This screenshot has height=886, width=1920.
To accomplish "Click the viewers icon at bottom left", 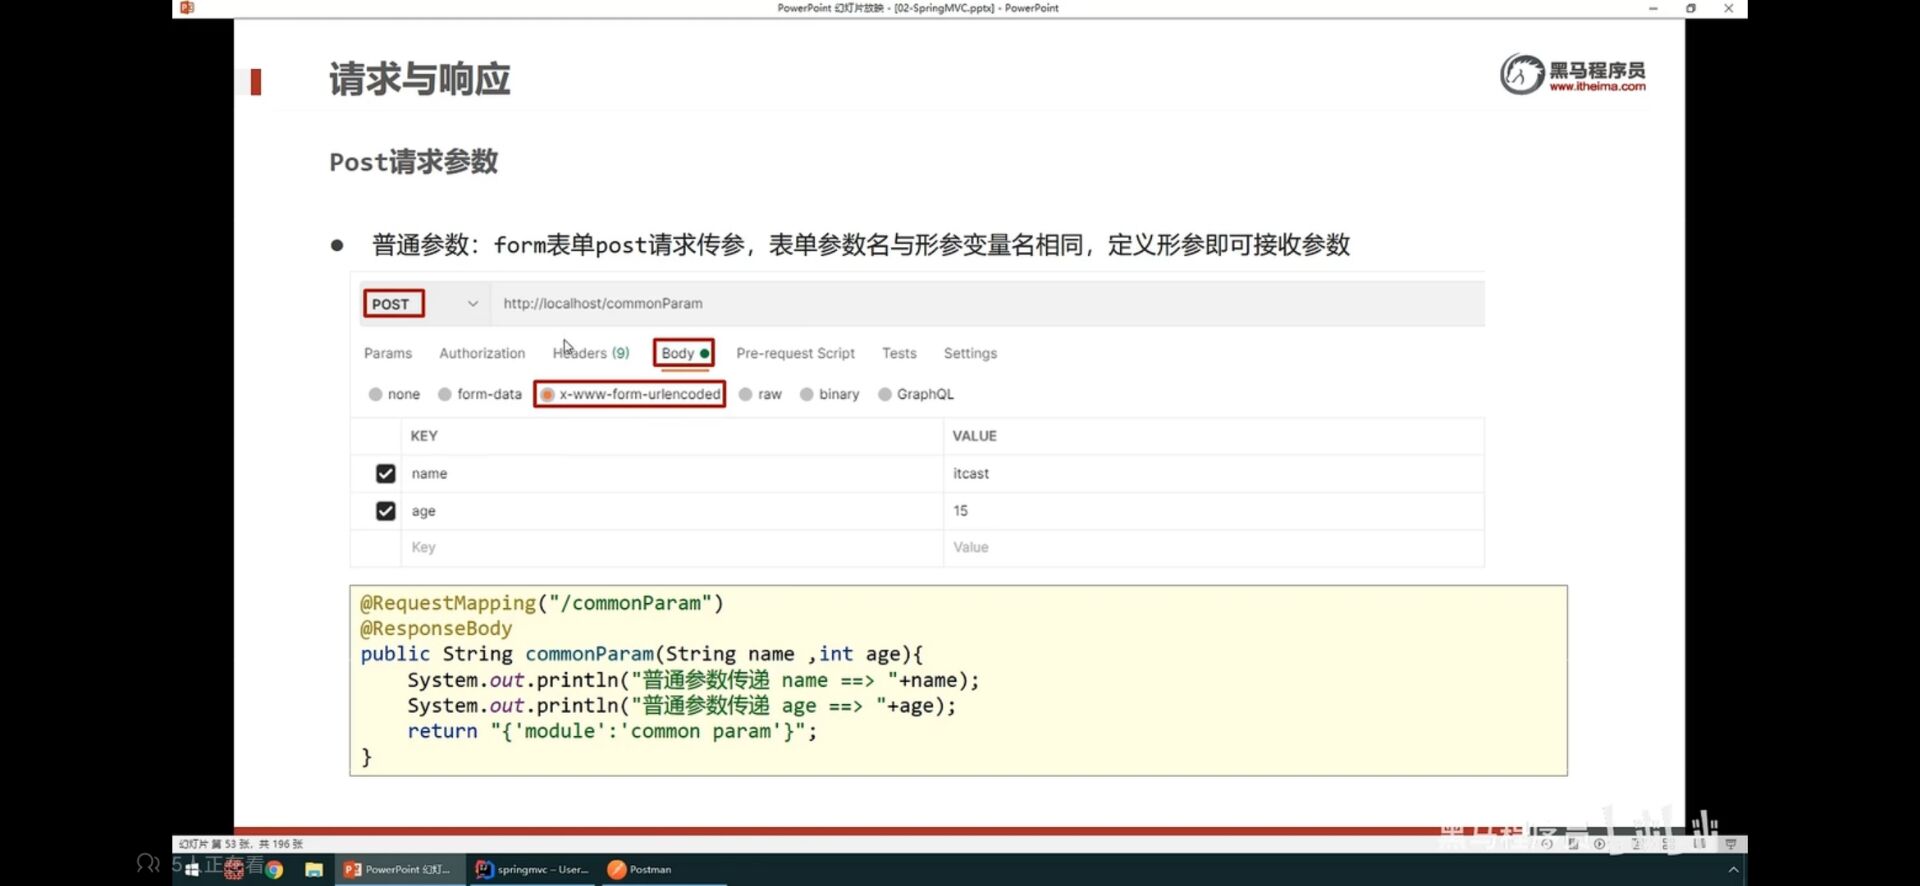I will [148, 863].
